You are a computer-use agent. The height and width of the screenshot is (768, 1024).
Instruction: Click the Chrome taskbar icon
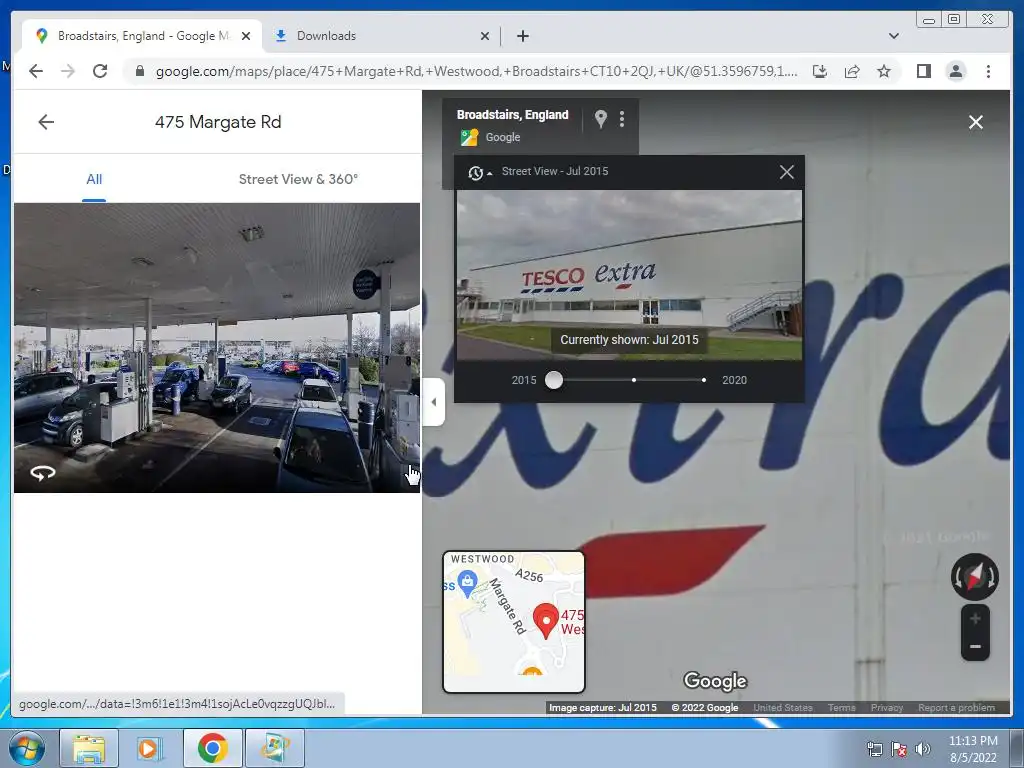pos(212,748)
